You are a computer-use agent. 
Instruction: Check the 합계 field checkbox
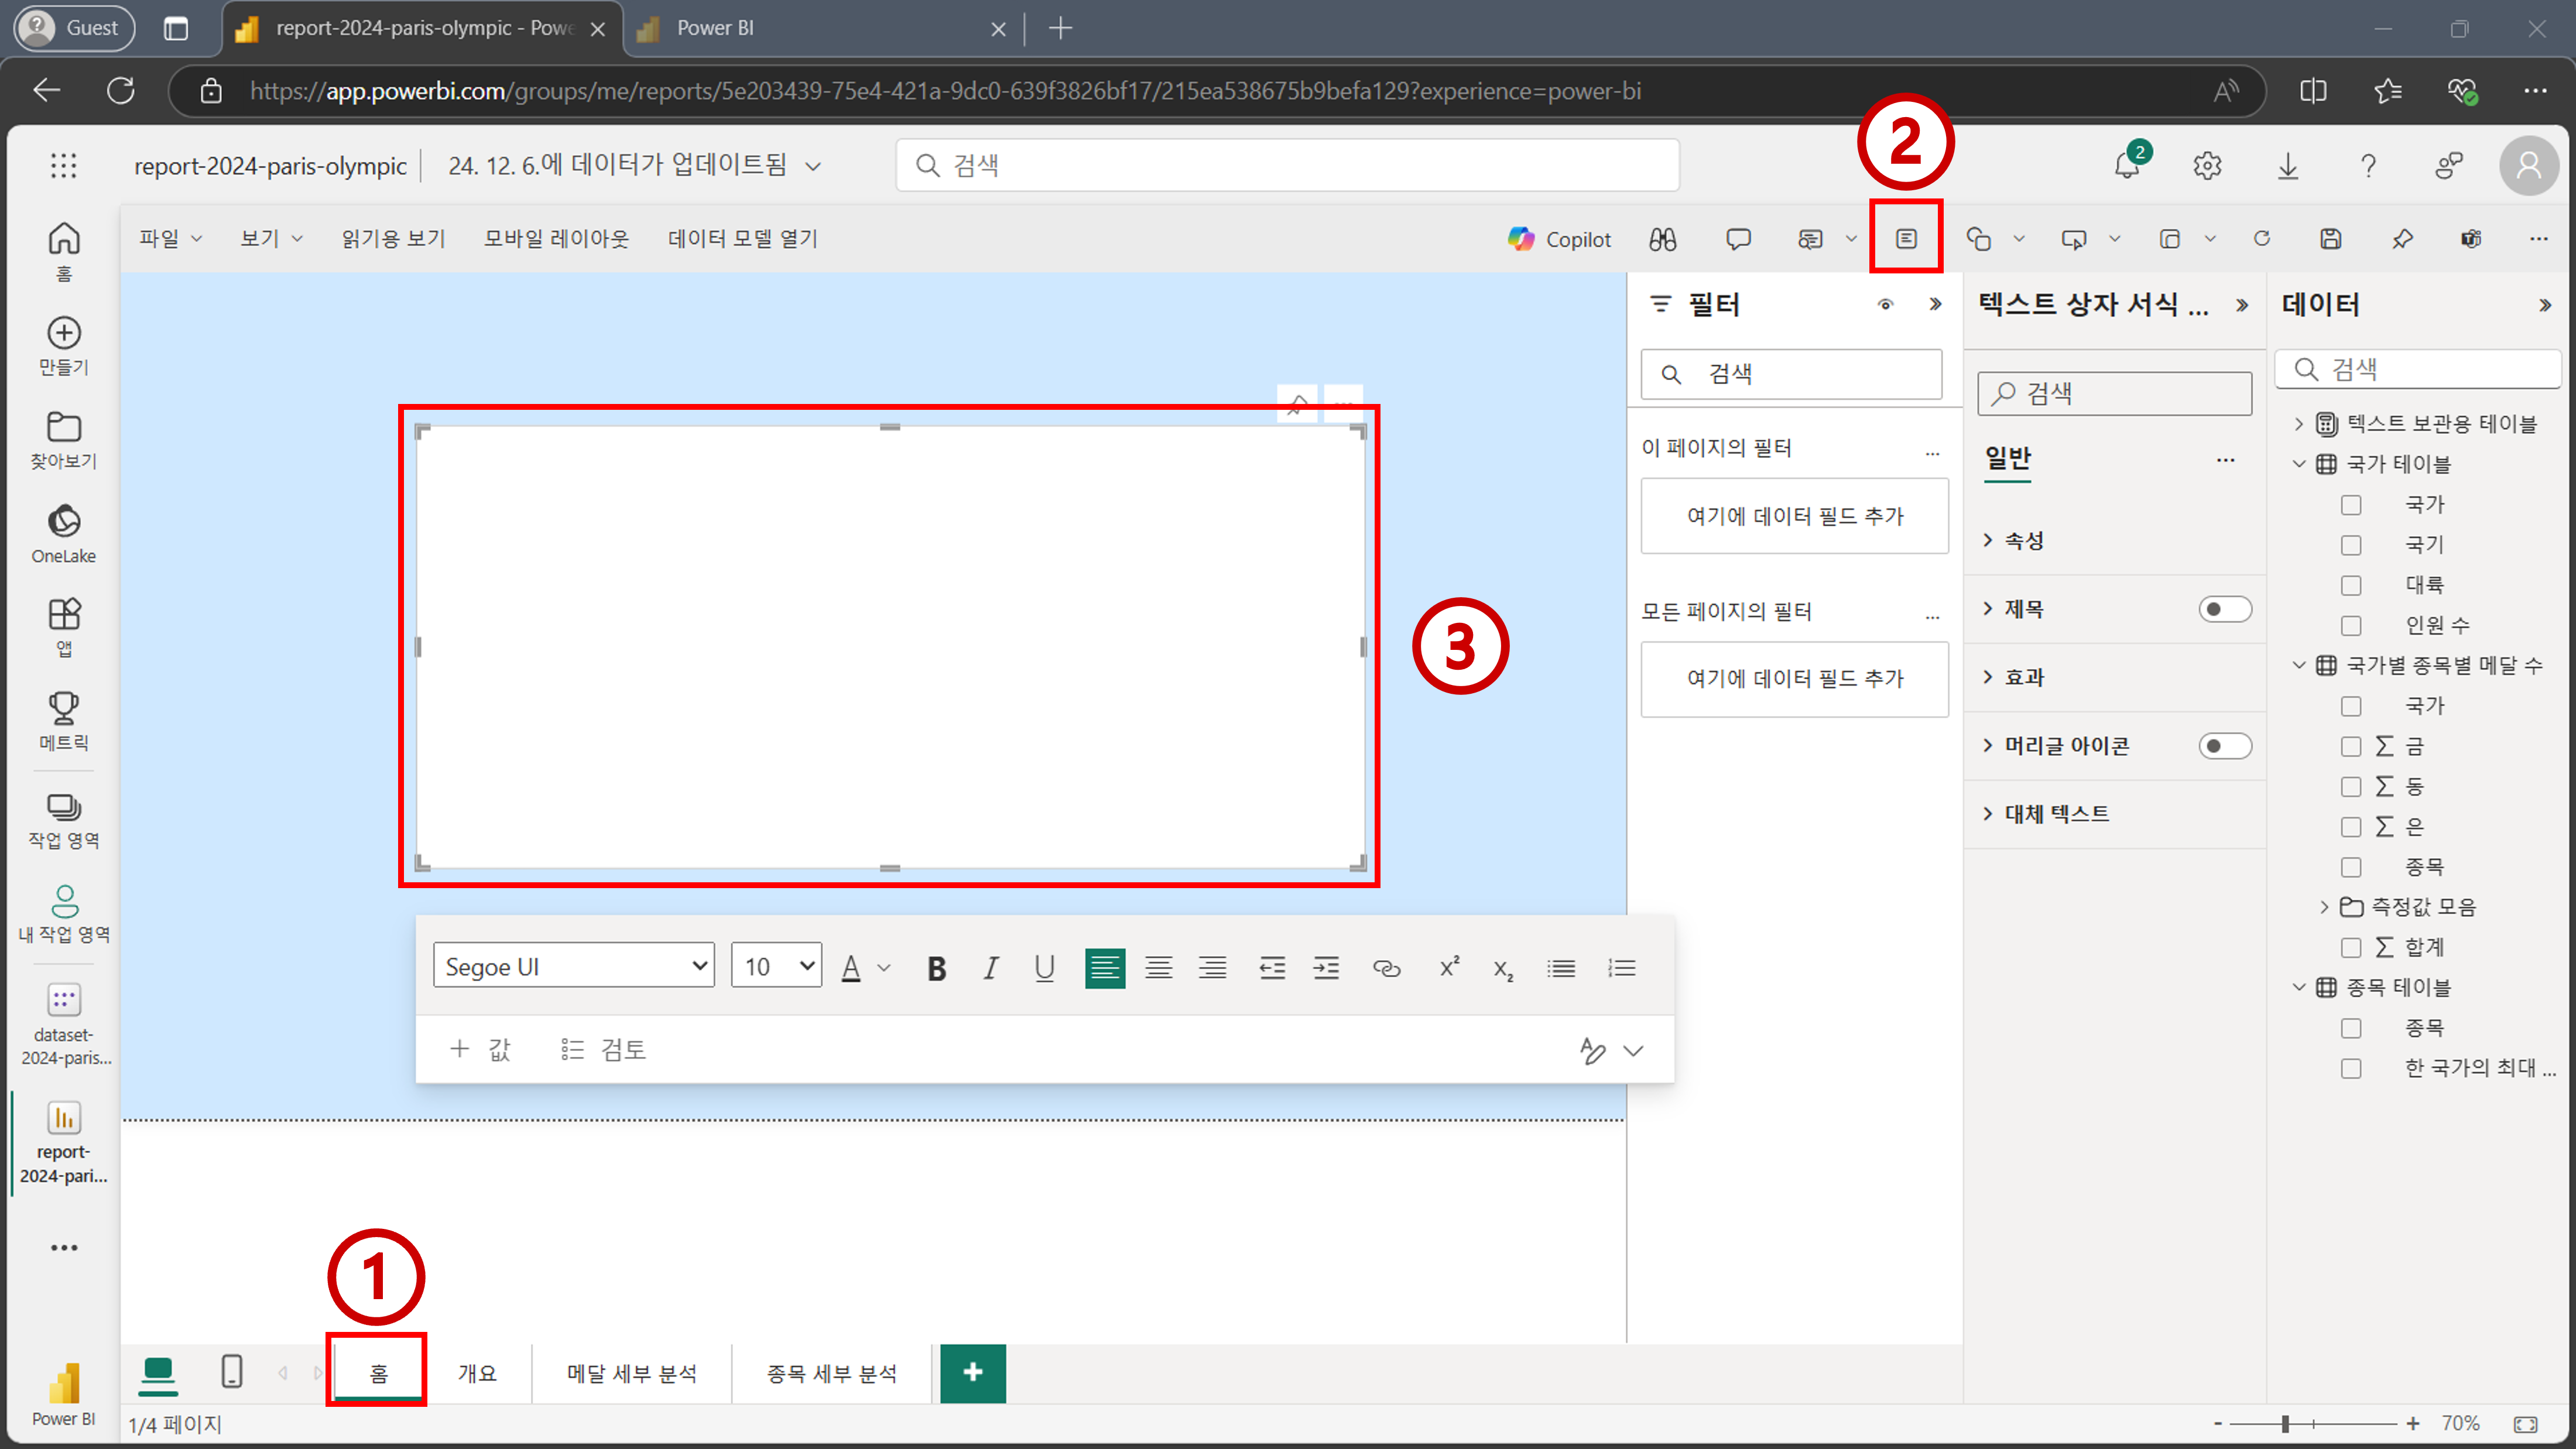coord(2351,947)
